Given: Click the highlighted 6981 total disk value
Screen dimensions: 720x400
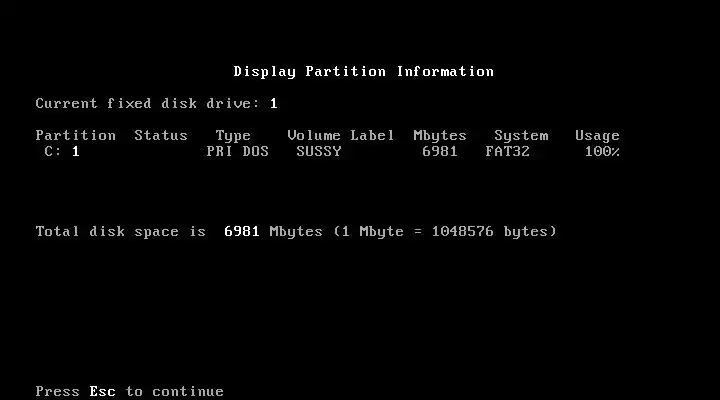Looking at the screenshot, I should point(242,231).
